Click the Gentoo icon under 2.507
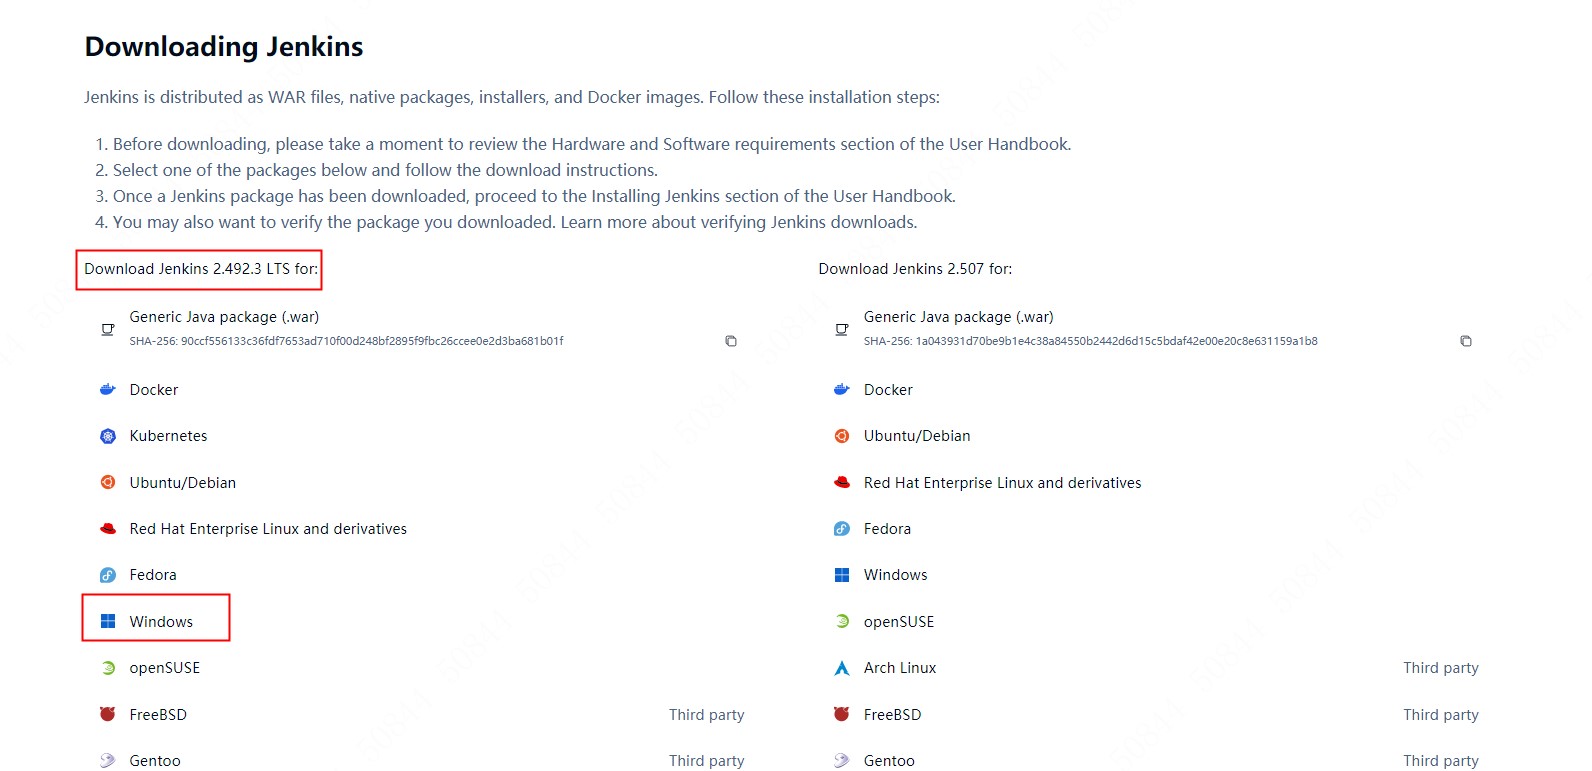 pos(842,761)
